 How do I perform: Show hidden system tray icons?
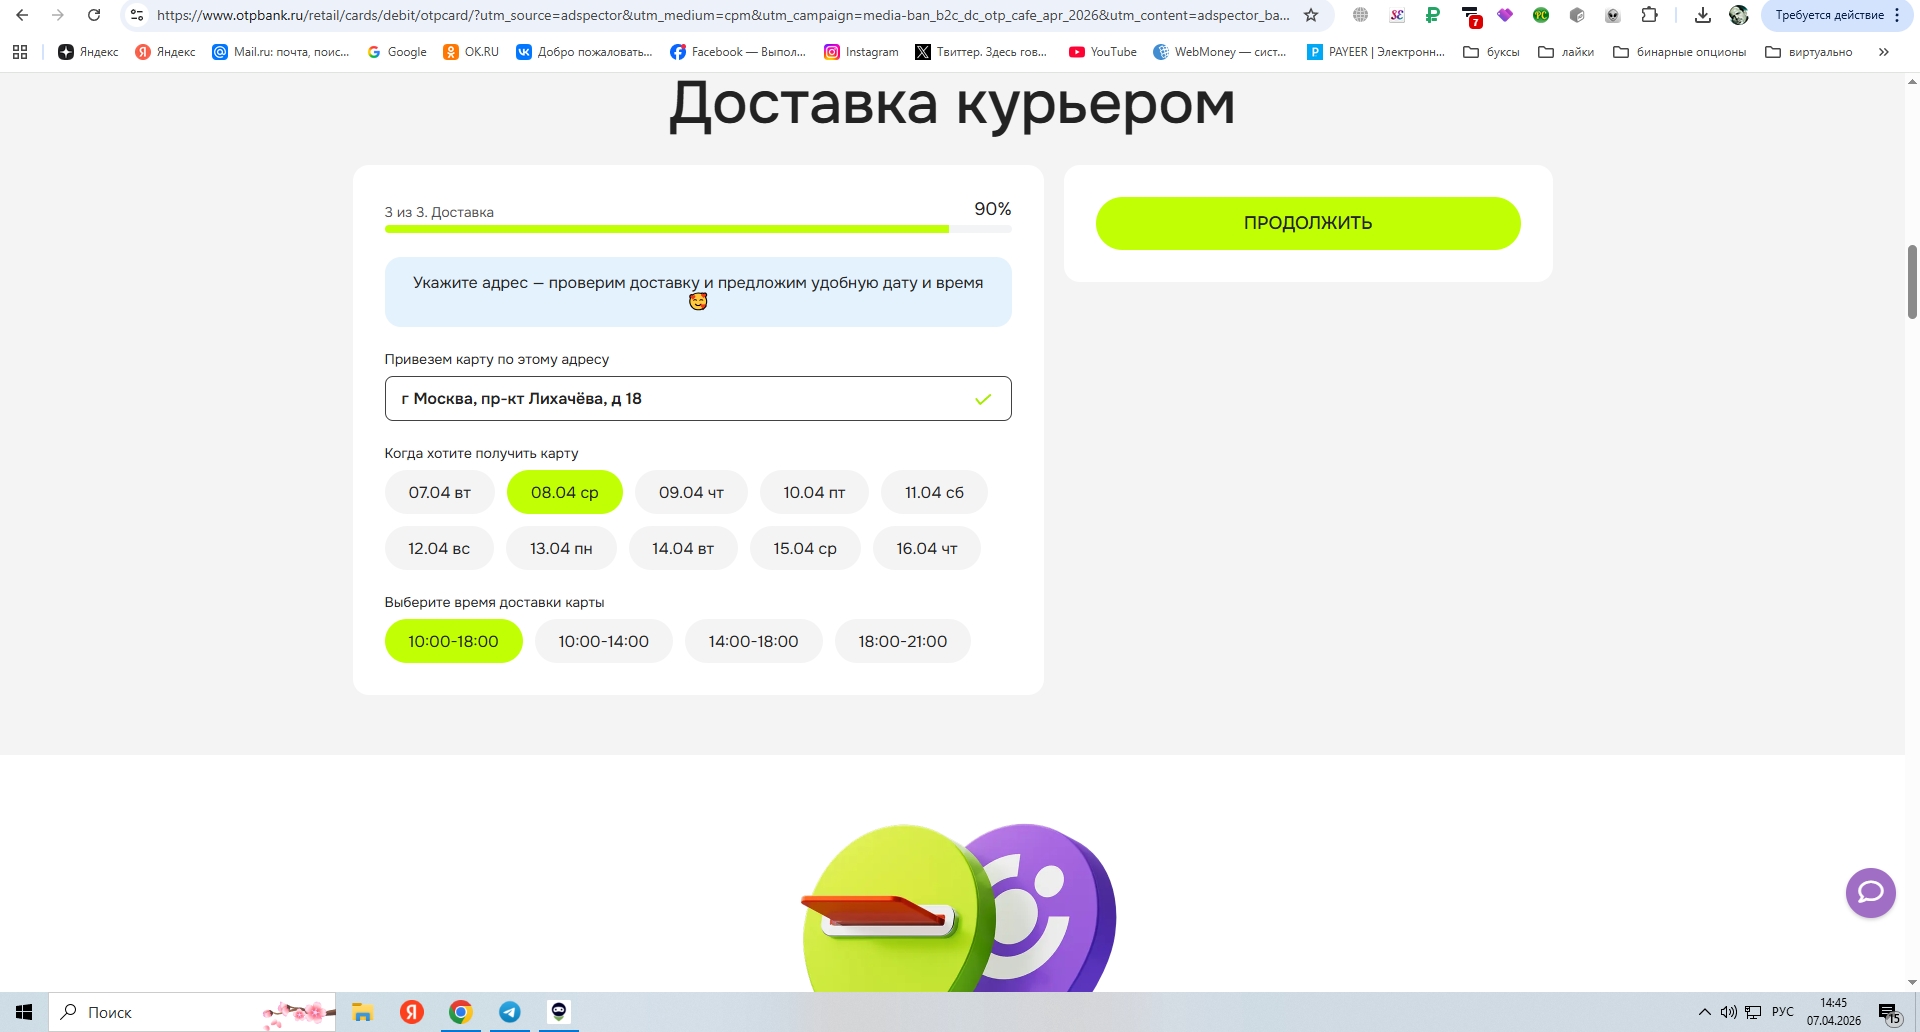coord(1704,1012)
